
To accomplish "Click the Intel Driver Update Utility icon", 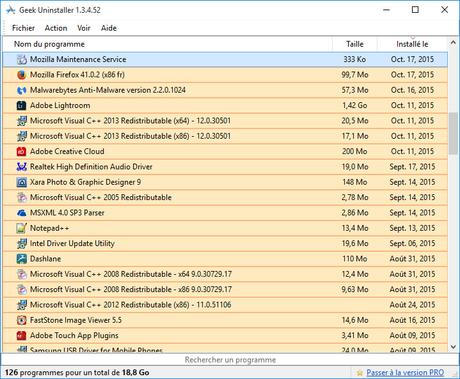I will (22, 243).
